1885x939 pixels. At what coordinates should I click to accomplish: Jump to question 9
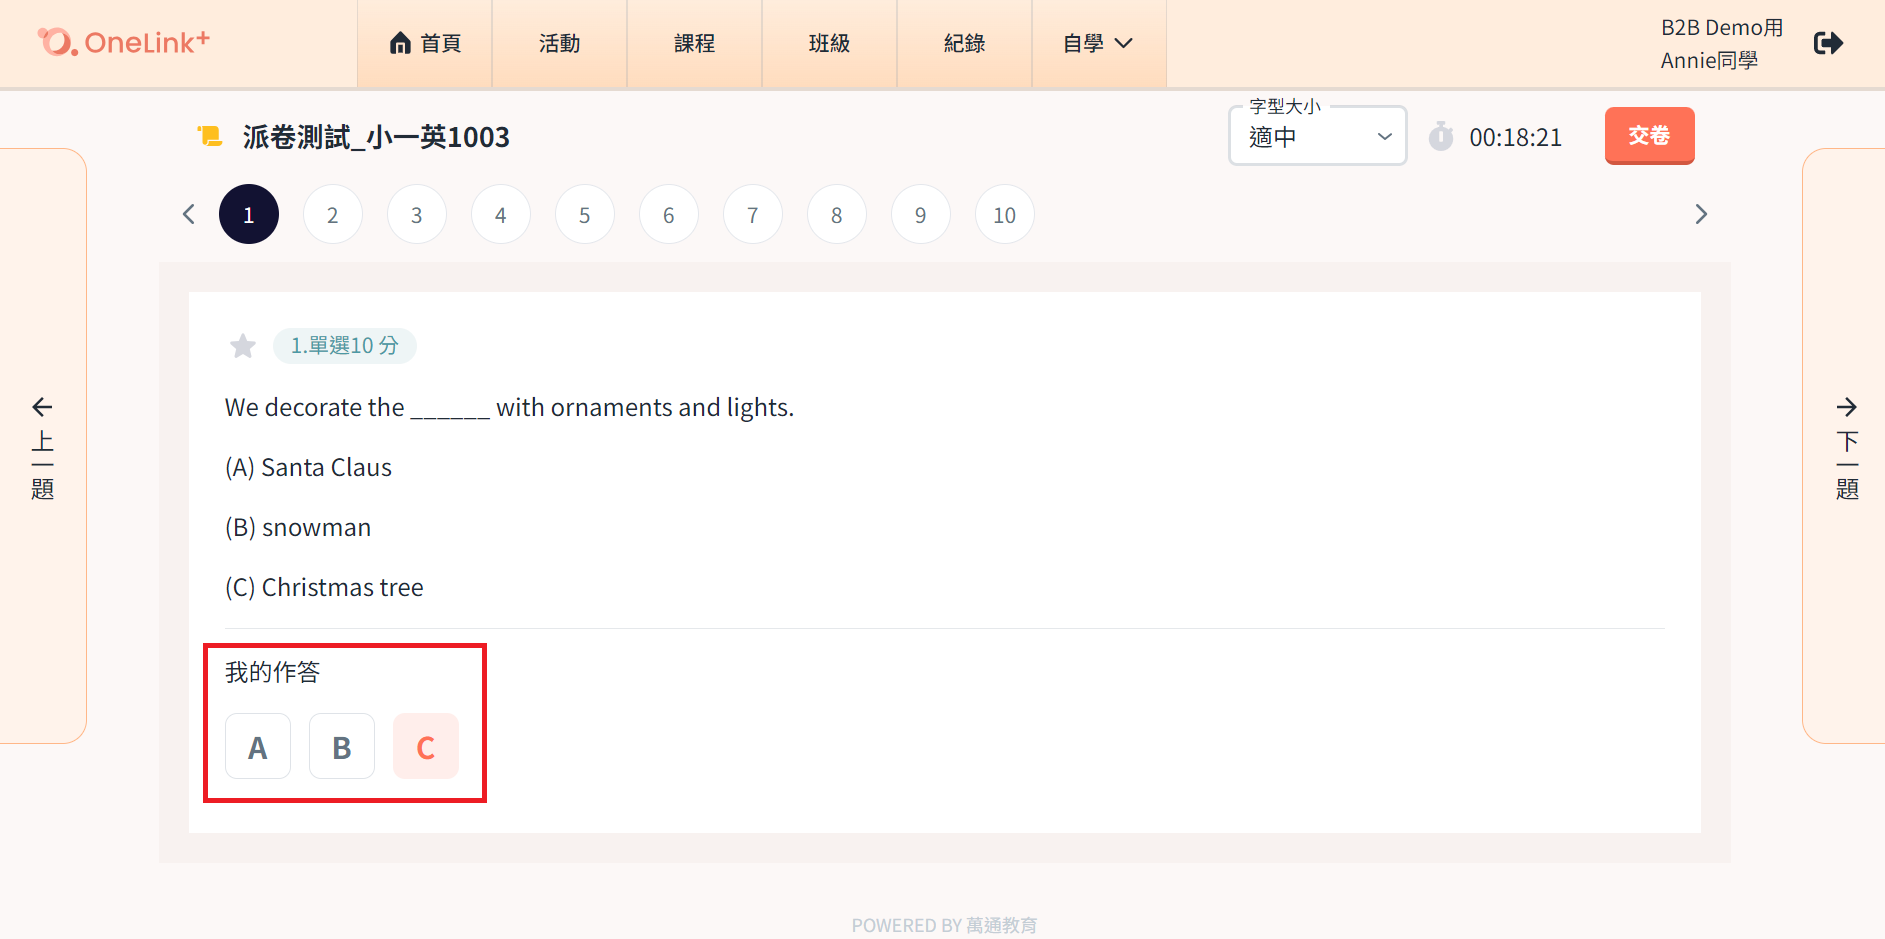(x=921, y=214)
